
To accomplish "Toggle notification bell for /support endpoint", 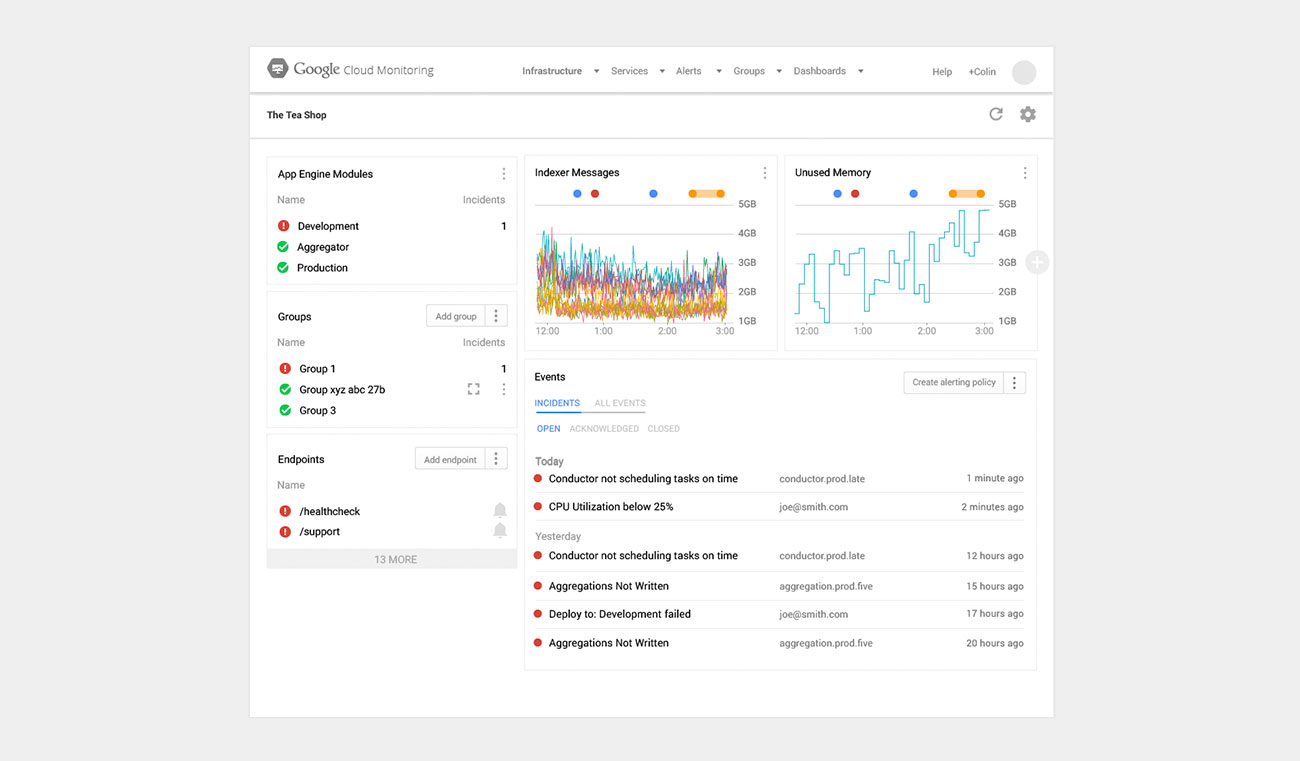I will pos(500,531).
